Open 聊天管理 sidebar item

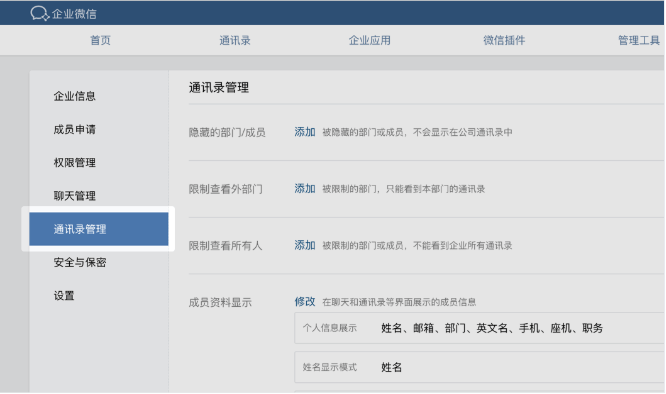(x=75, y=196)
